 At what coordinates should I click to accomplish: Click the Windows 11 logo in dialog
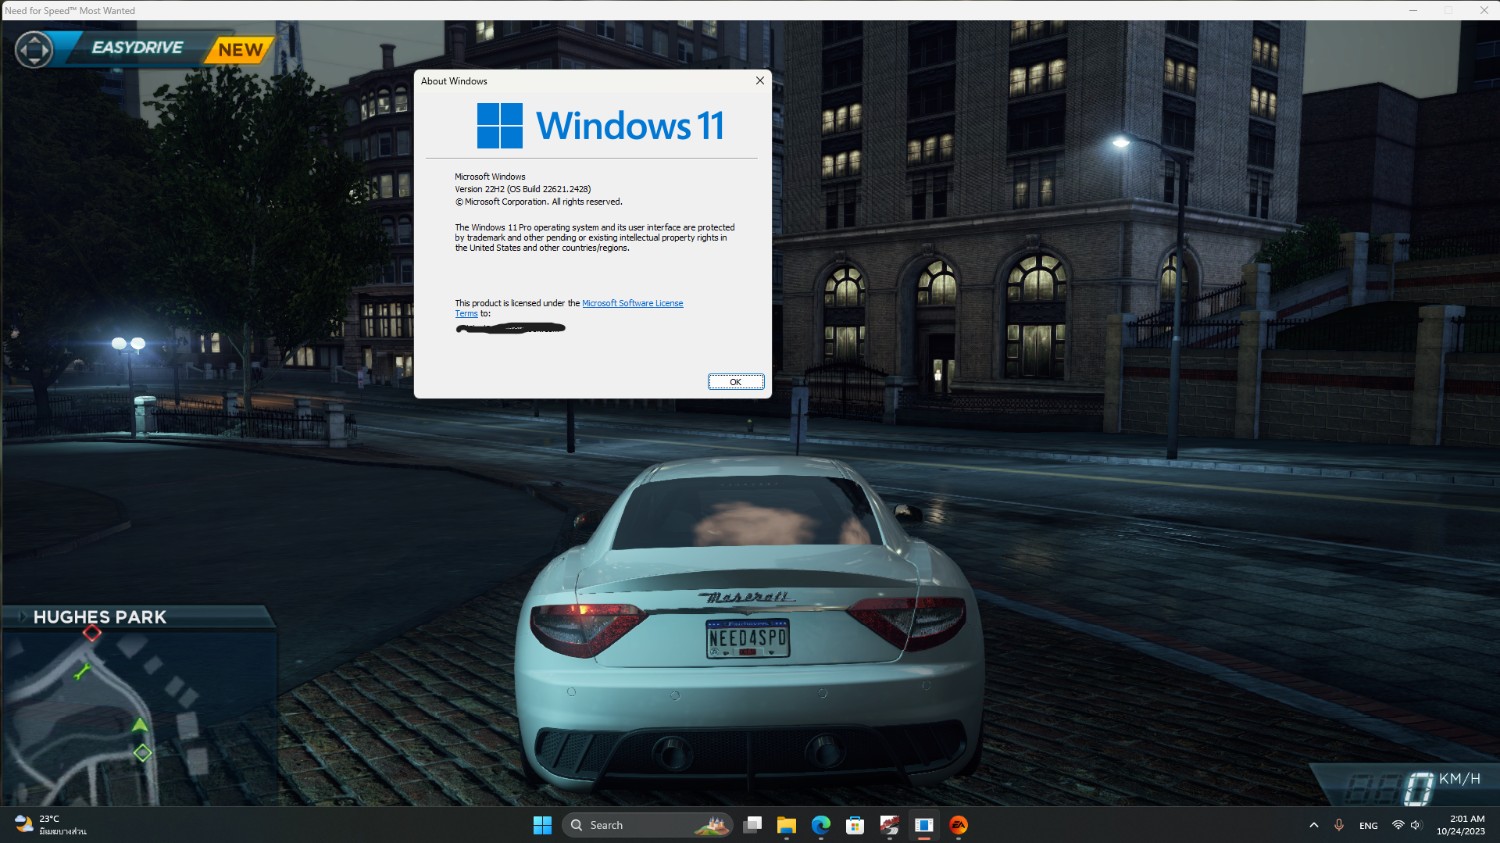(600, 126)
